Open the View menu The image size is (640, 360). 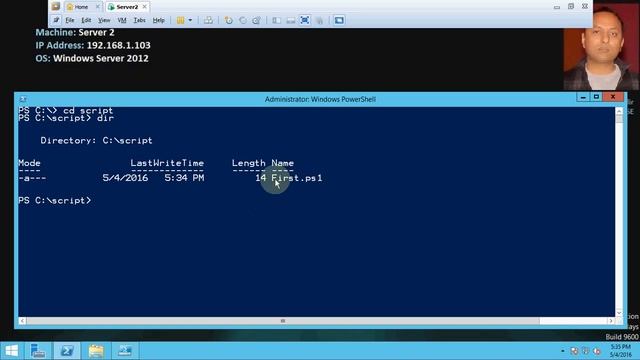104,20
